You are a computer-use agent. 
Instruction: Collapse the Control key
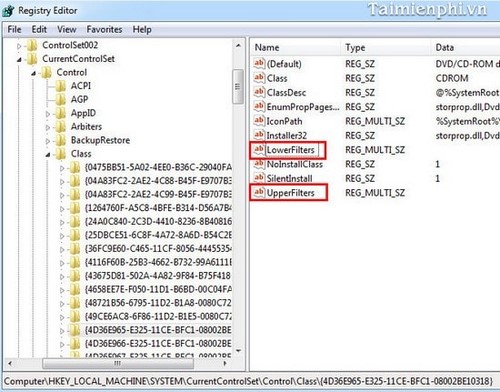33,73
